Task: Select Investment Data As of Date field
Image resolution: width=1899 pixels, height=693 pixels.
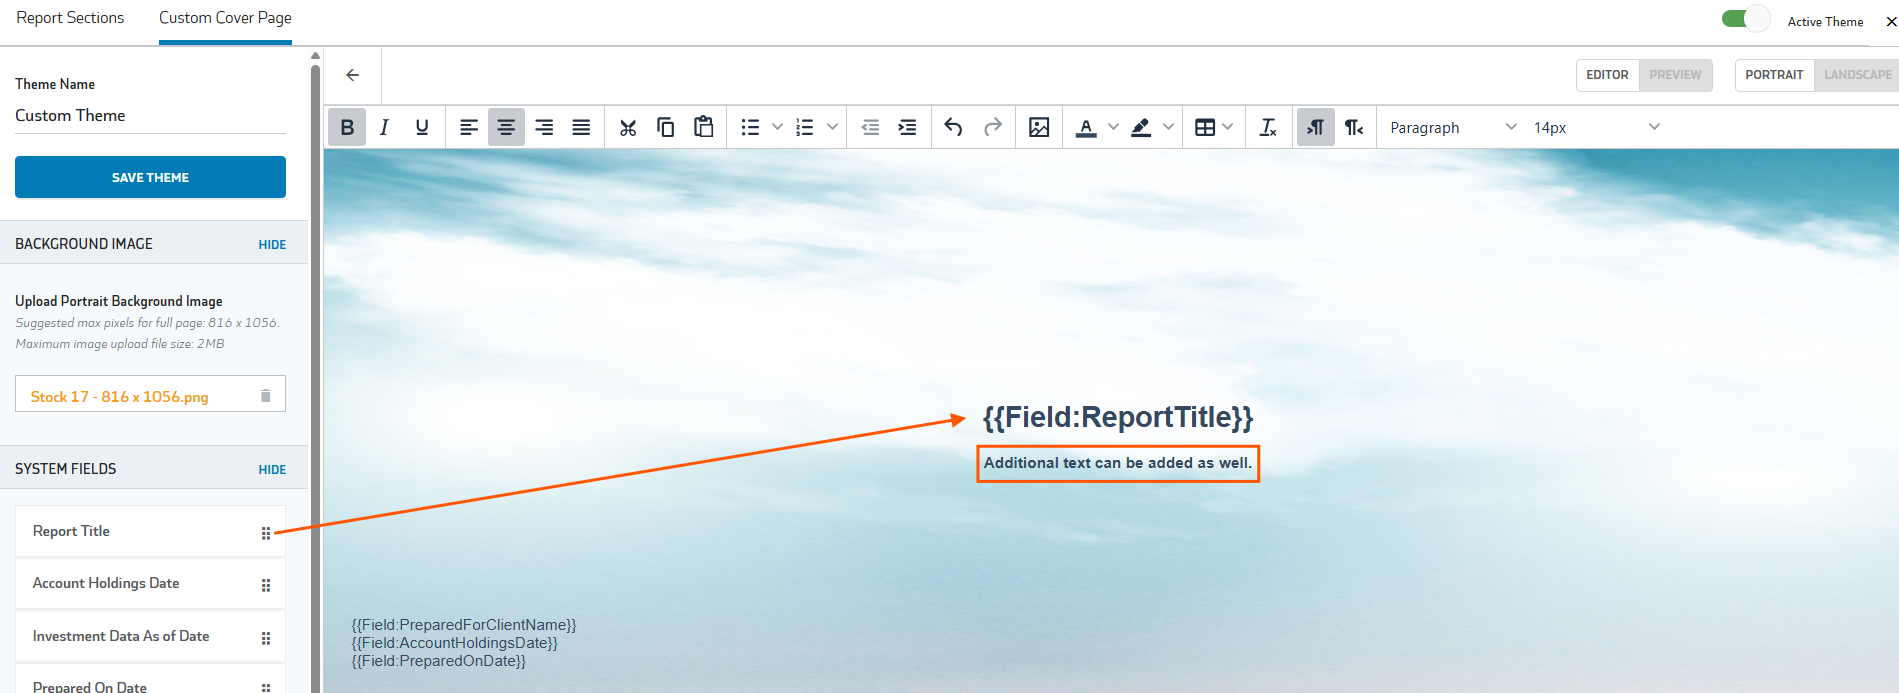Action: pyautogui.click(x=150, y=636)
